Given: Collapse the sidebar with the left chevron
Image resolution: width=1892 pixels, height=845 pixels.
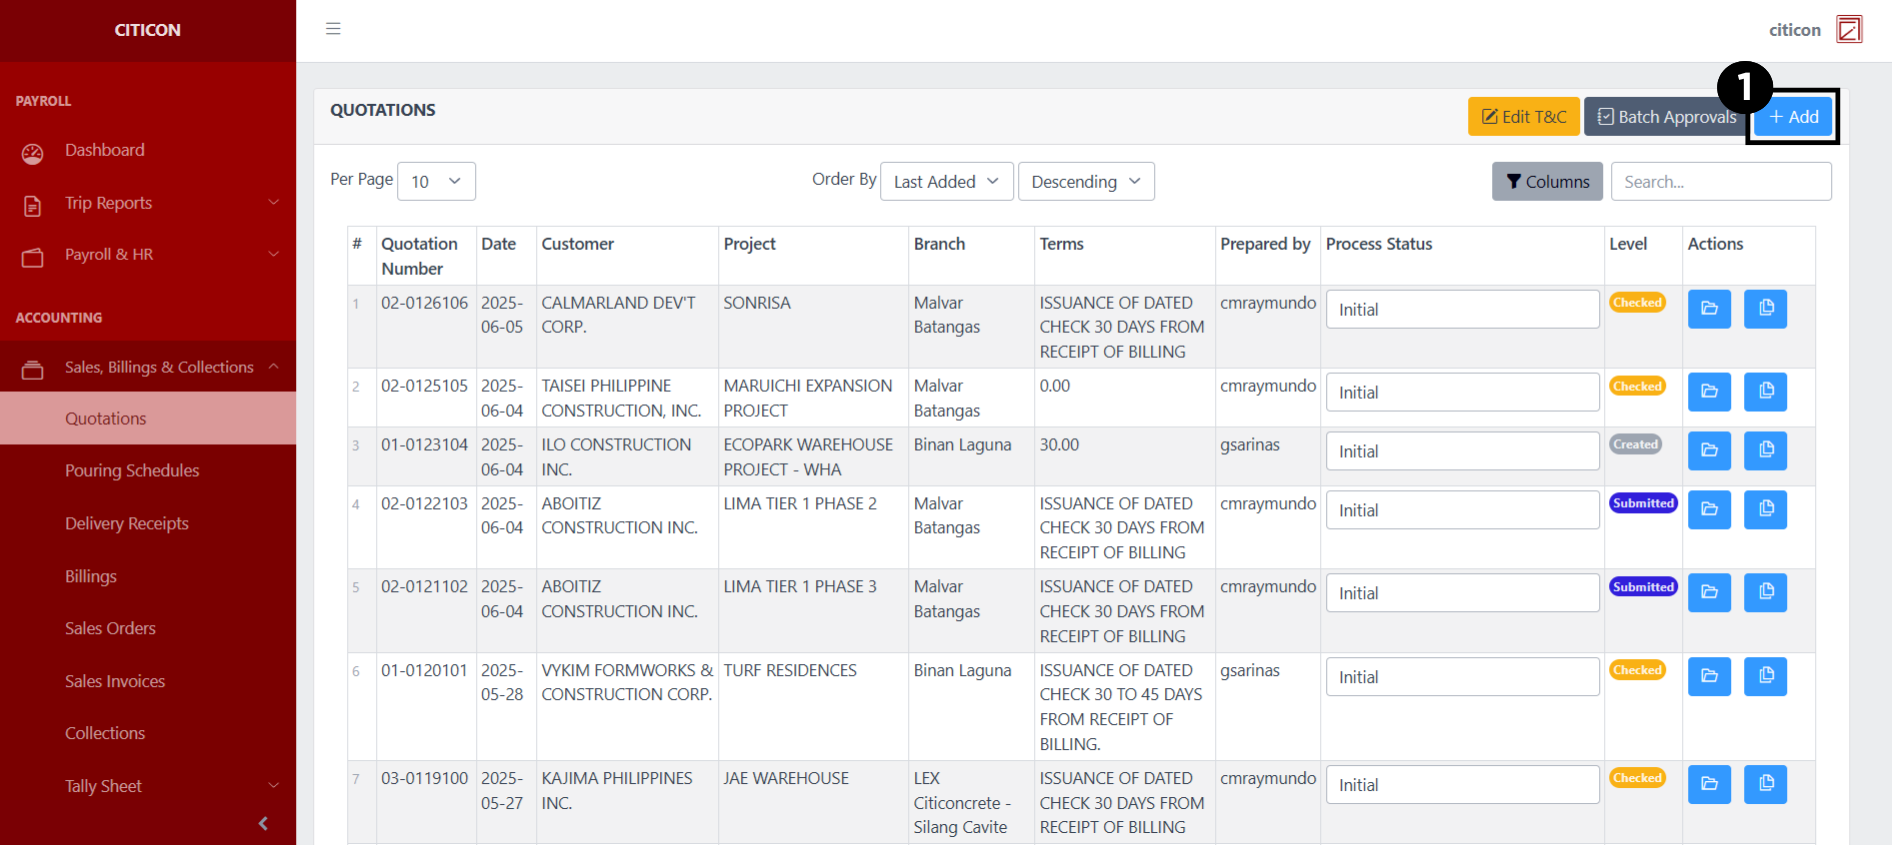Looking at the screenshot, I should (263, 823).
